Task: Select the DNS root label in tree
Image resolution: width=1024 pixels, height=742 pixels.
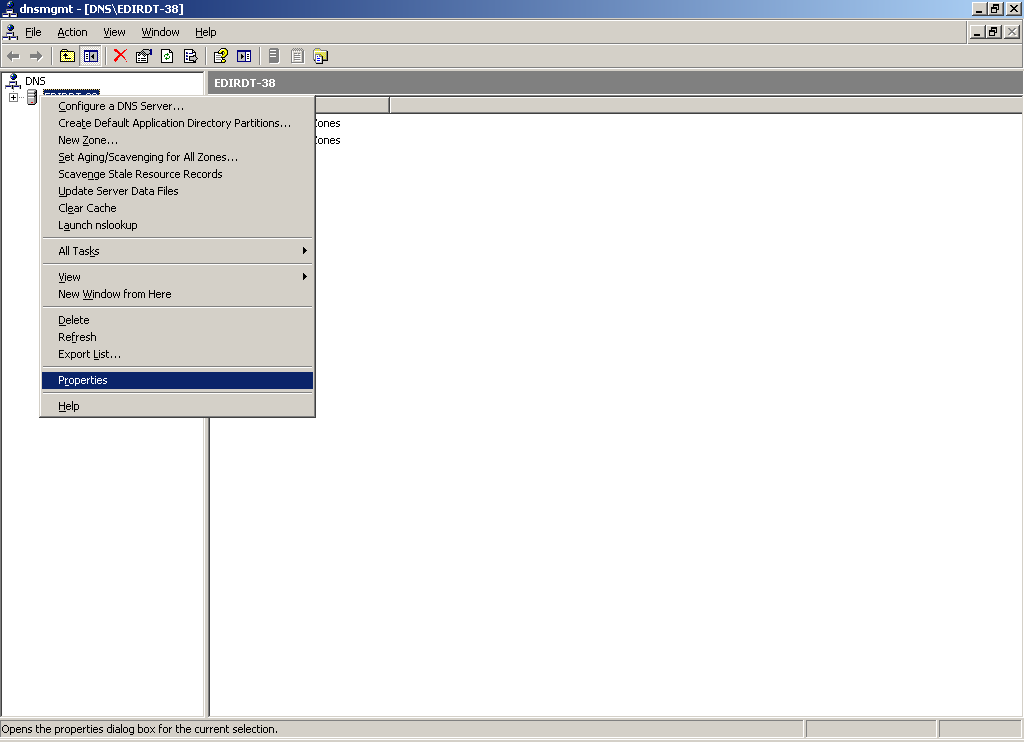Action: (35, 81)
